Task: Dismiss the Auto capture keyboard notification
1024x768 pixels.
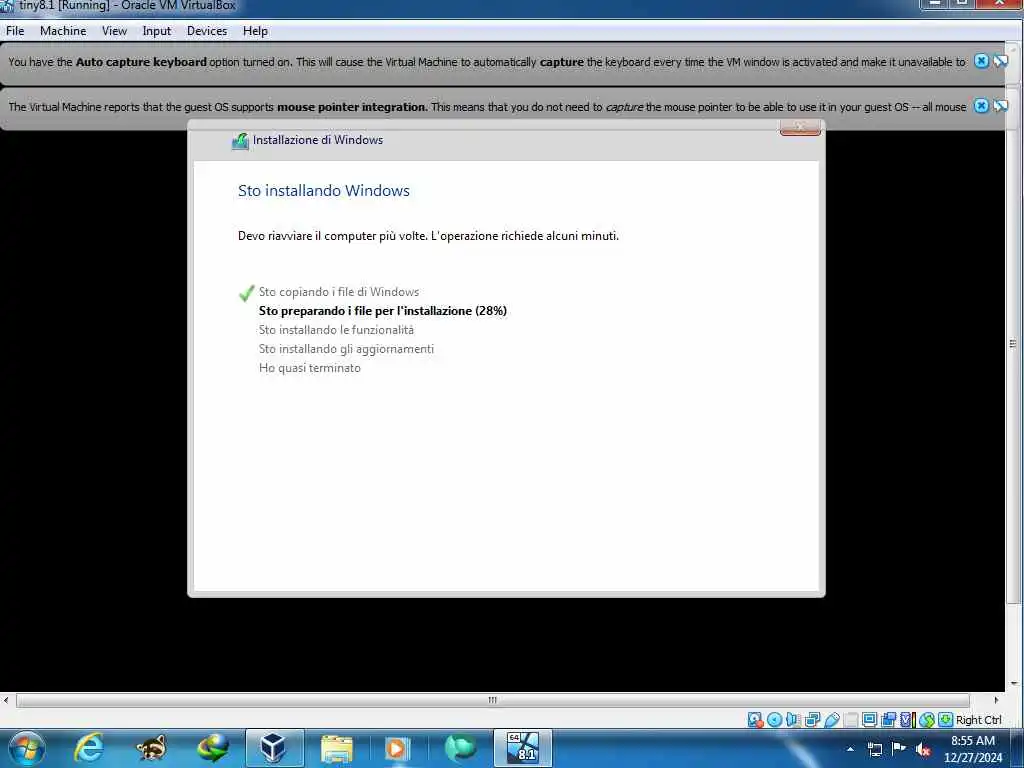Action: pos(981,61)
